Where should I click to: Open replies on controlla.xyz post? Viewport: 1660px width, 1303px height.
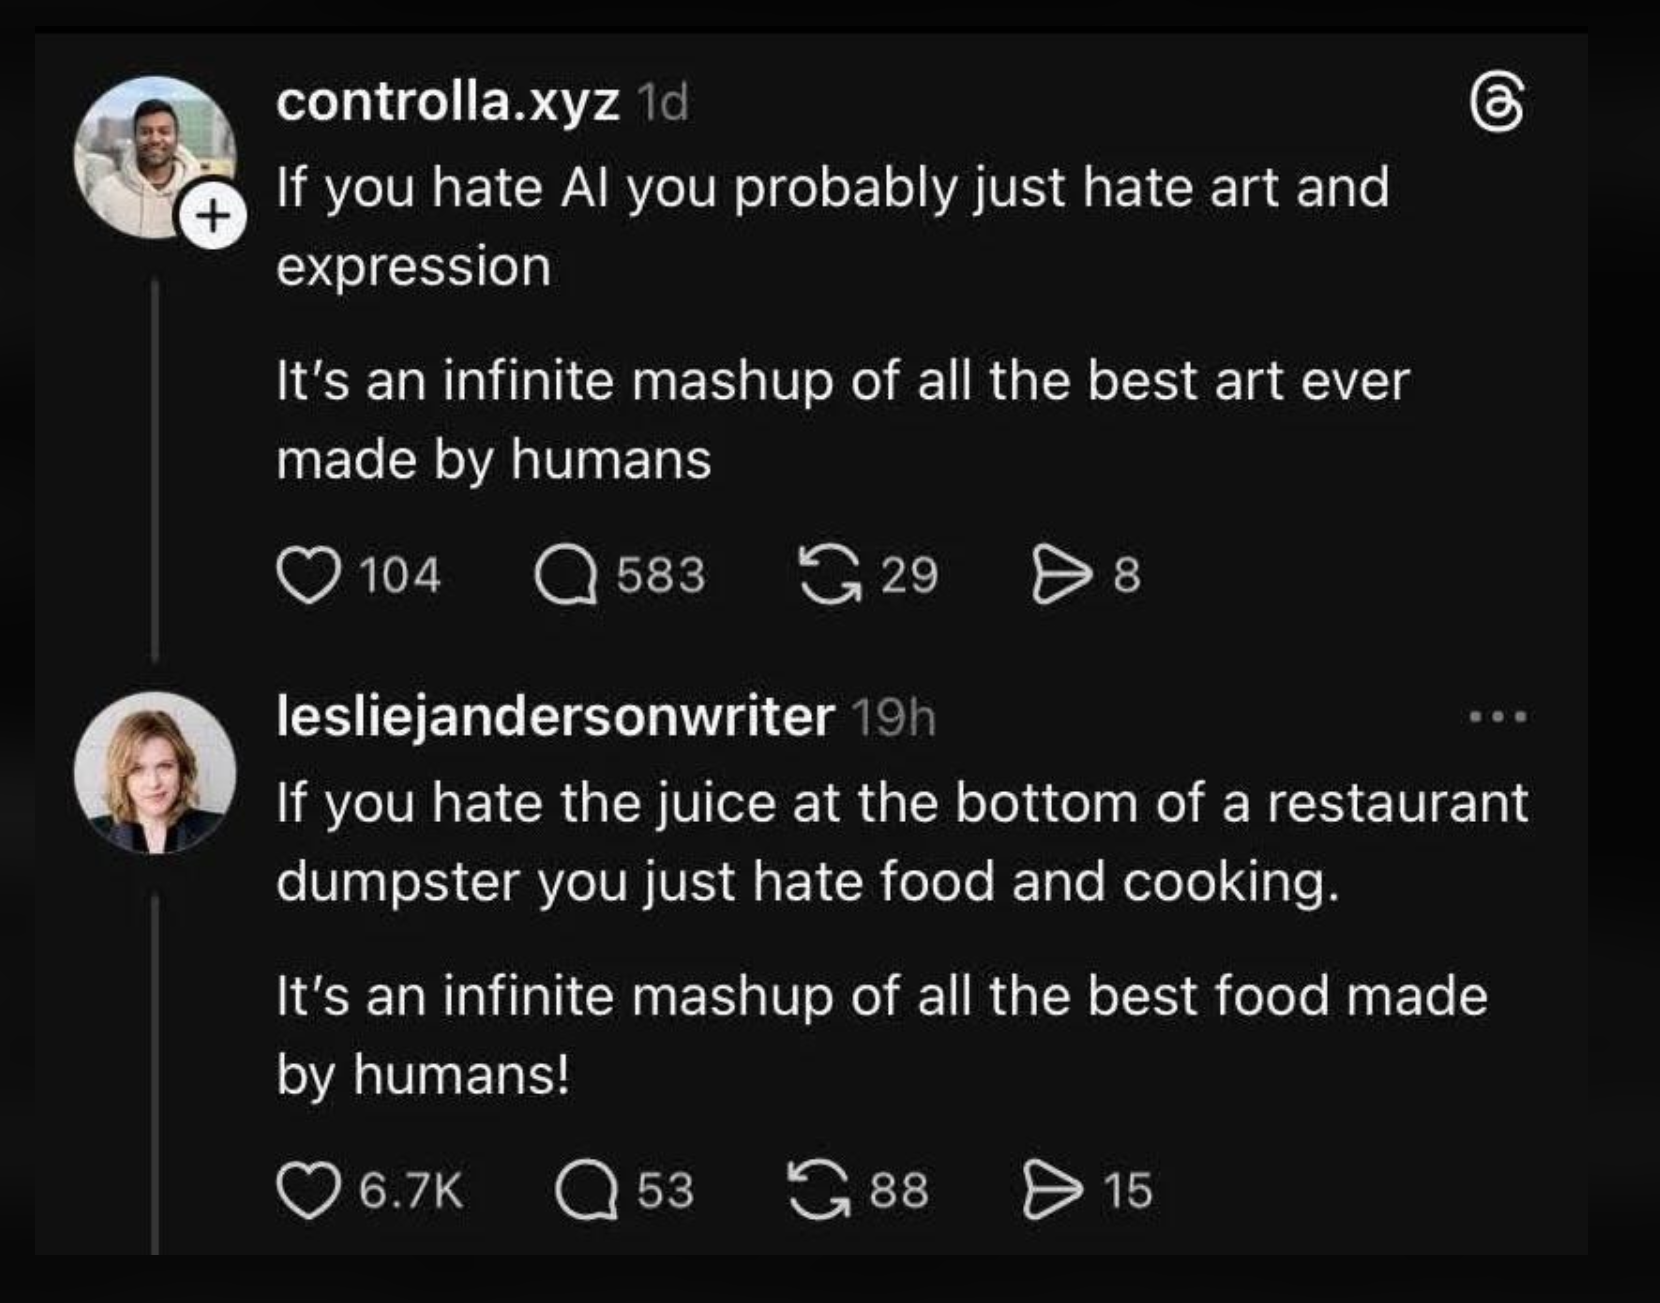pos(566,576)
